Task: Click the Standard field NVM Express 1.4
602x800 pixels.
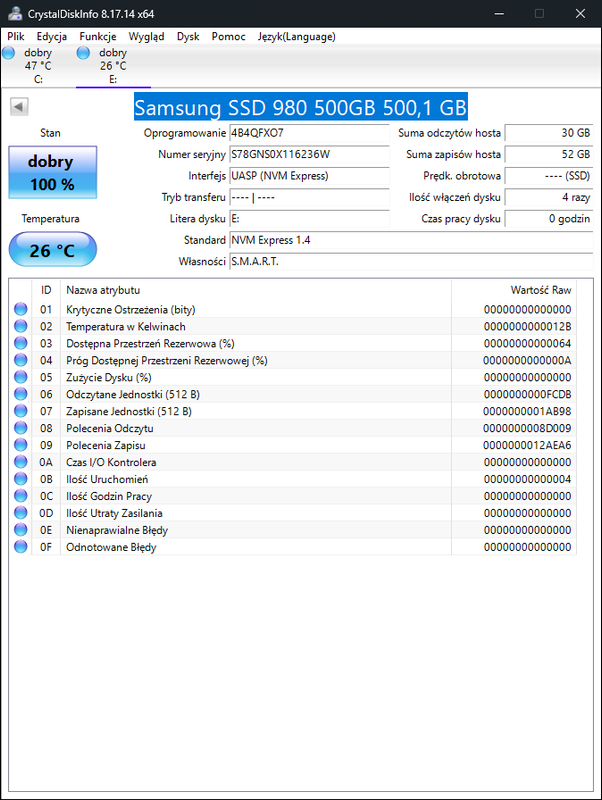Action: [411, 240]
